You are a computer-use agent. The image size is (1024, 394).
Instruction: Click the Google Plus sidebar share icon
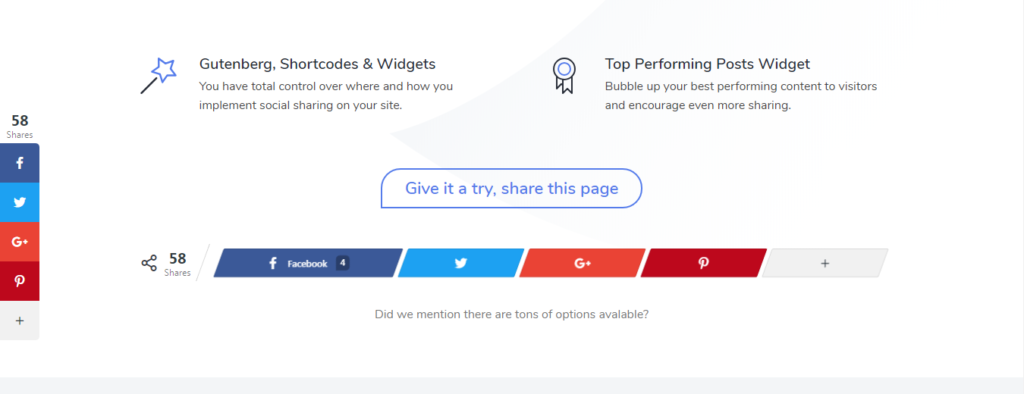[x=20, y=242]
